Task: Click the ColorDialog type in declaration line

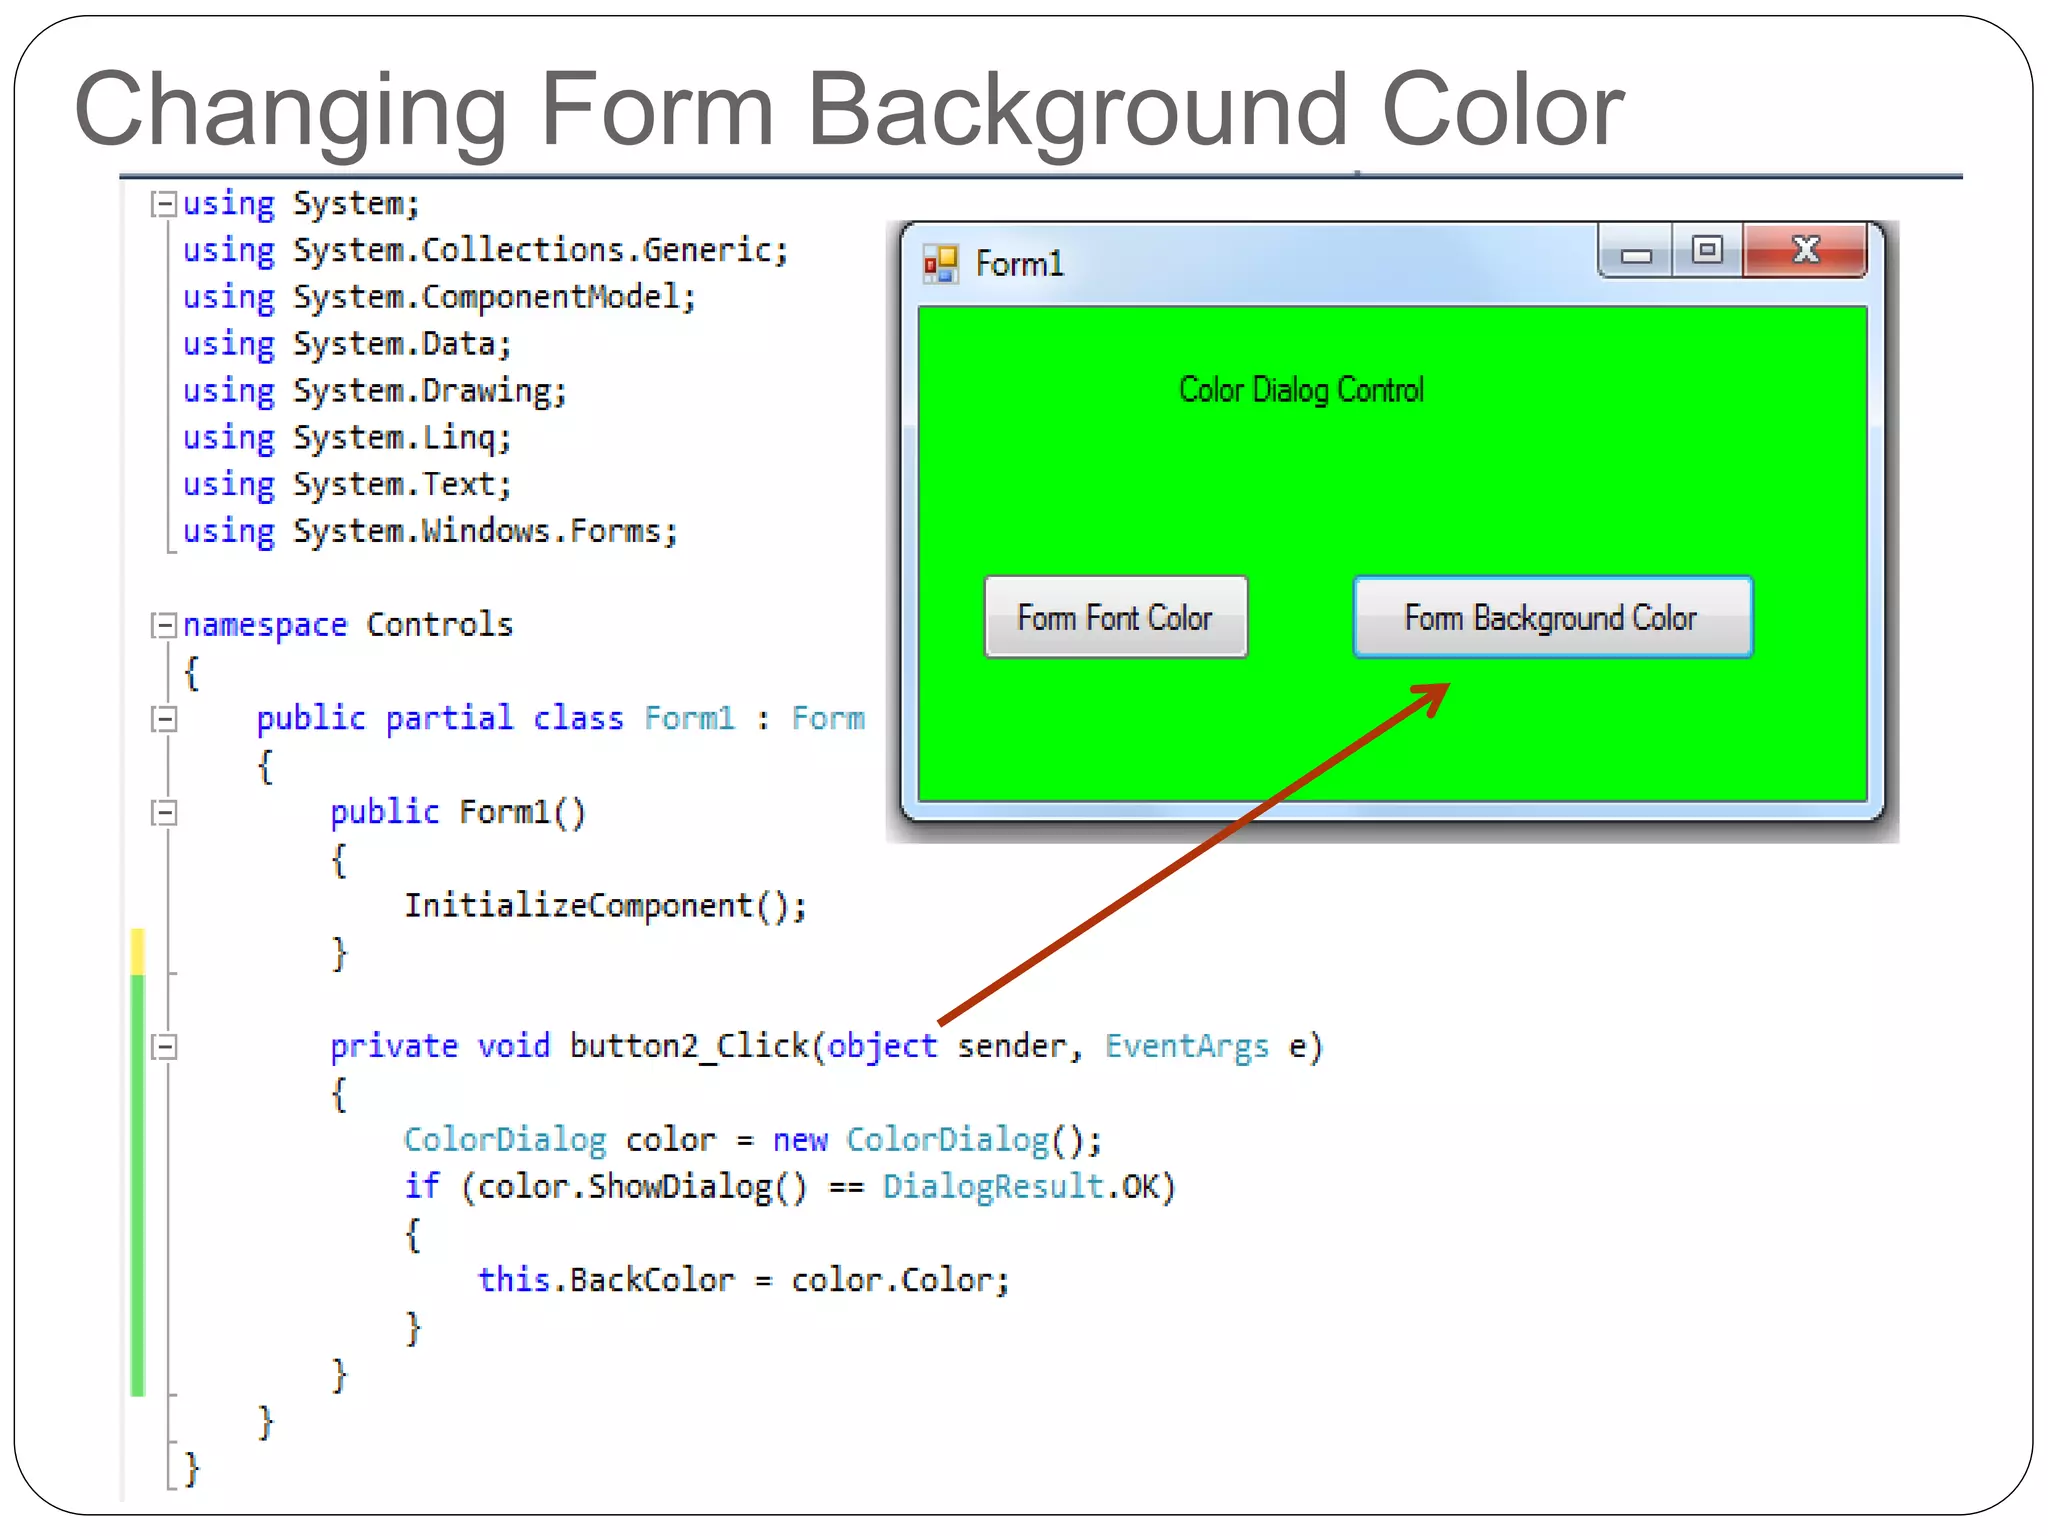Action: pyautogui.click(x=505, y=1140)
